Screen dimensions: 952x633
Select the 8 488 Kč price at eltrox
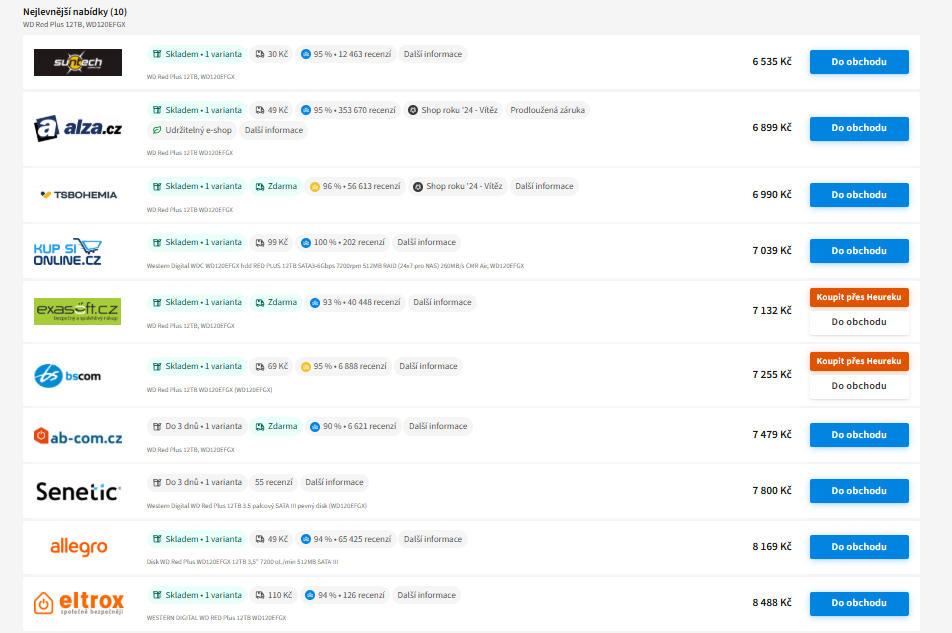pyautogui.click(x=772, y=603)
